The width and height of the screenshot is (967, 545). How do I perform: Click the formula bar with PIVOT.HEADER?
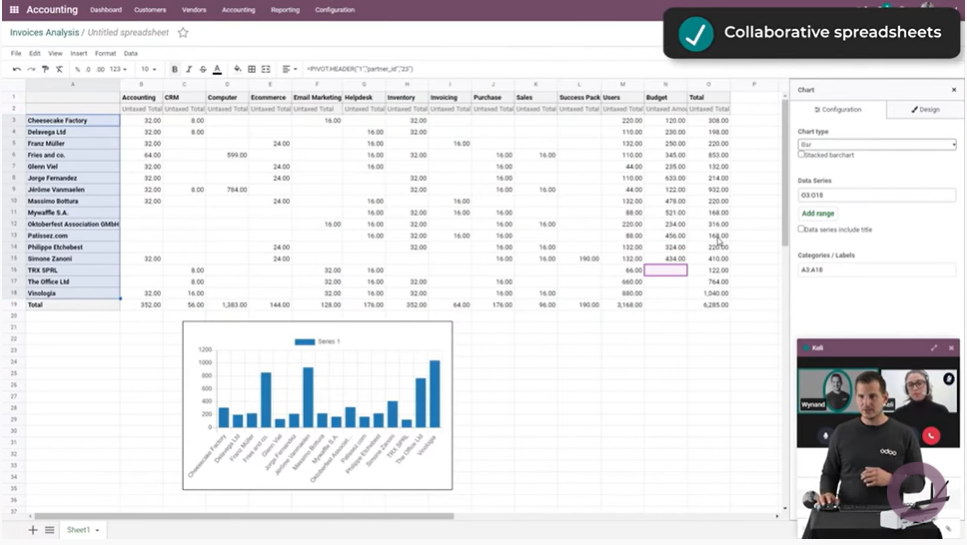(543, 69)
